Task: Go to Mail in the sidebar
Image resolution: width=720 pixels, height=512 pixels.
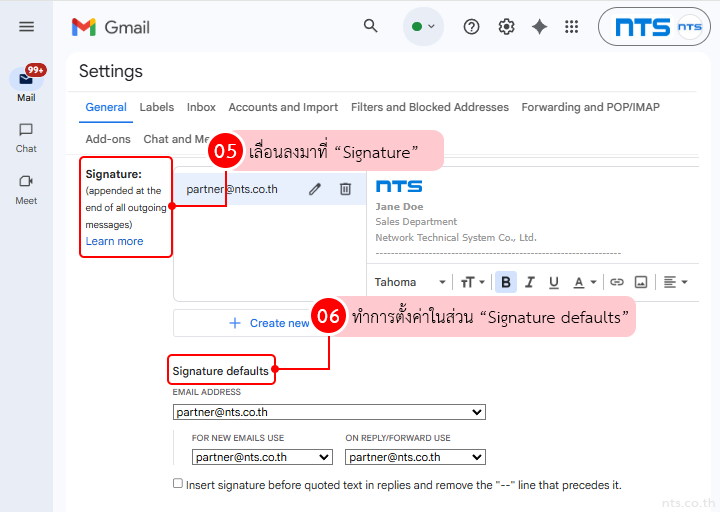Action: [x=26, y=85]
